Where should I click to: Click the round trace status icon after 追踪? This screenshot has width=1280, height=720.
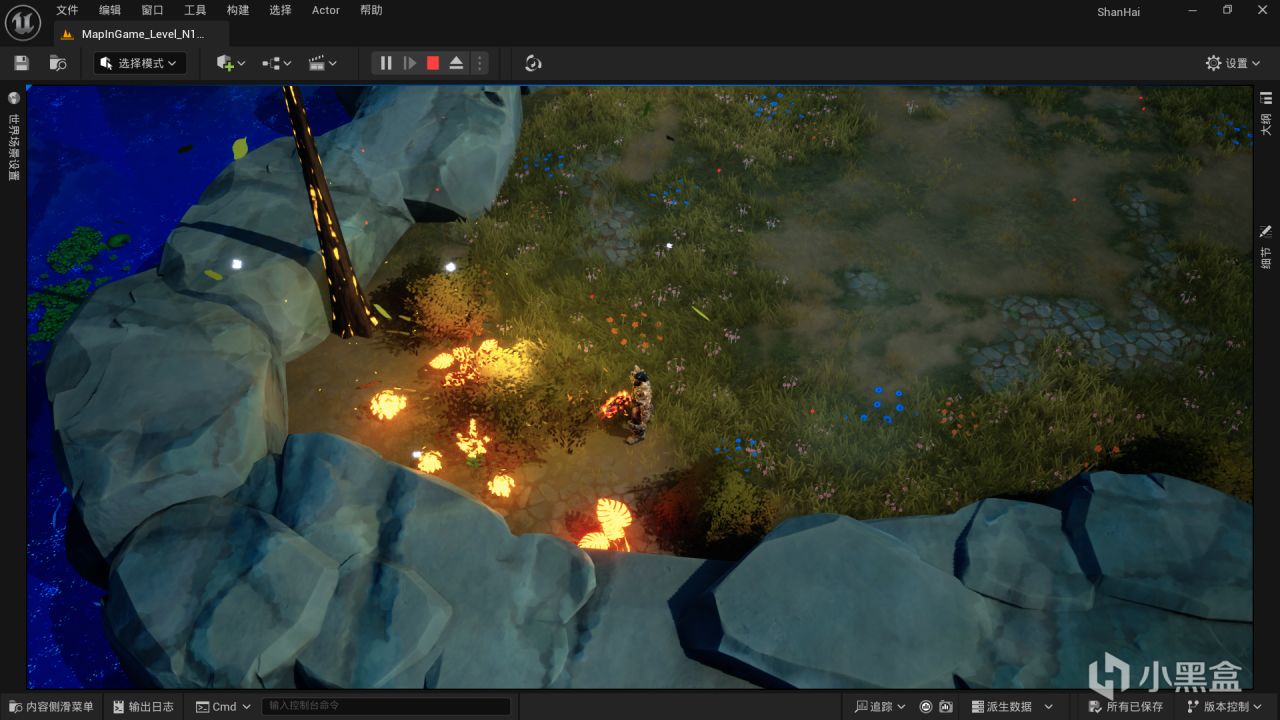(926, 707)
